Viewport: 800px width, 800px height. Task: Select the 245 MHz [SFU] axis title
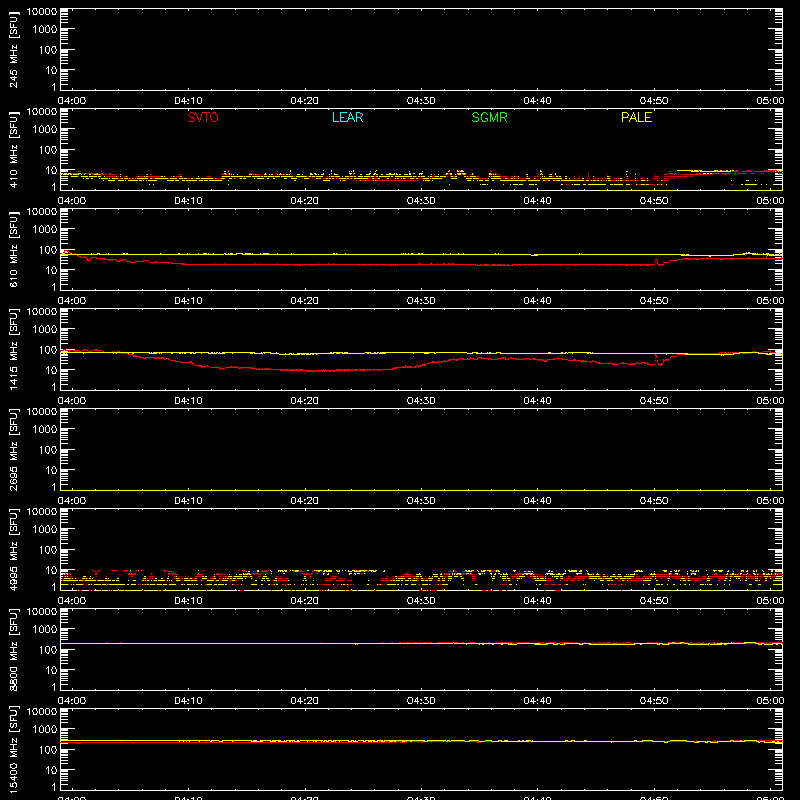point(14,49)
